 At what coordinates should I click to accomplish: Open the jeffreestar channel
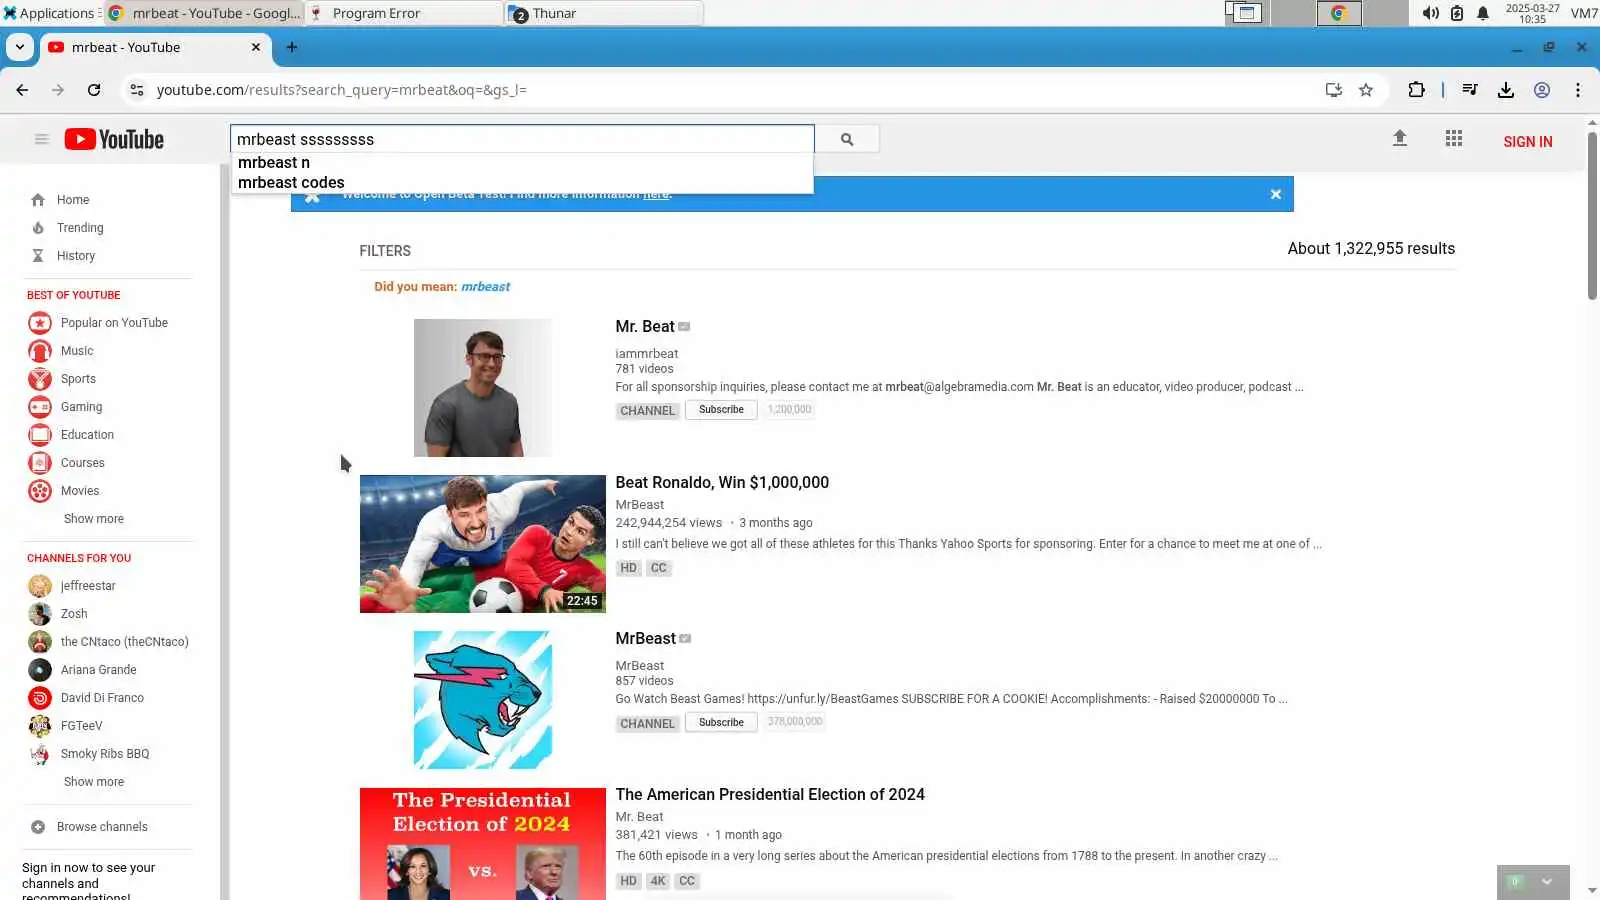[88, 586]
